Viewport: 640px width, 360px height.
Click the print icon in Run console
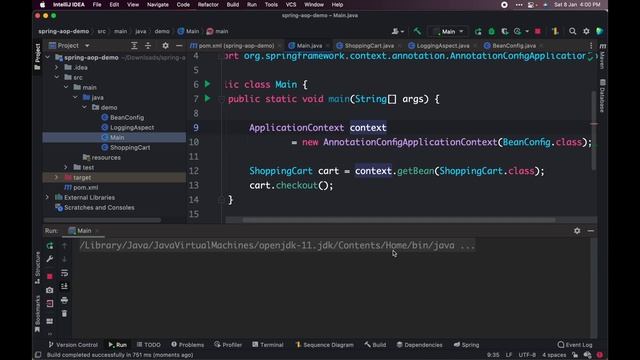click(64, 300)
